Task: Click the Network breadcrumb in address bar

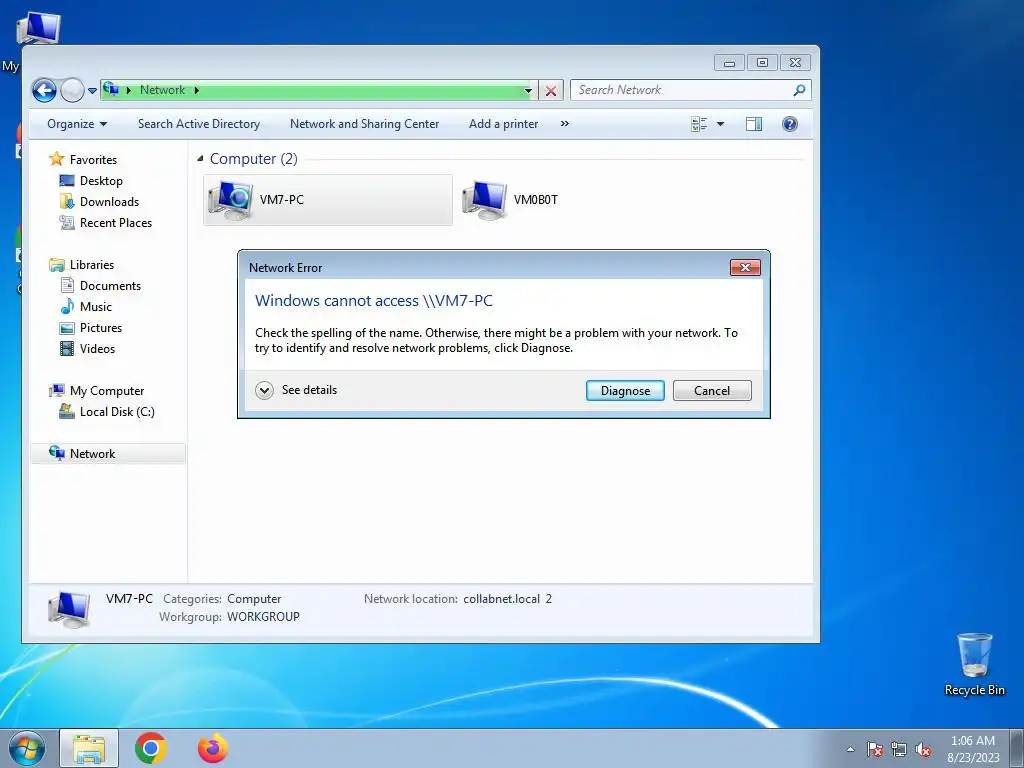Action: pyautogui.click(x=162, y=90)
